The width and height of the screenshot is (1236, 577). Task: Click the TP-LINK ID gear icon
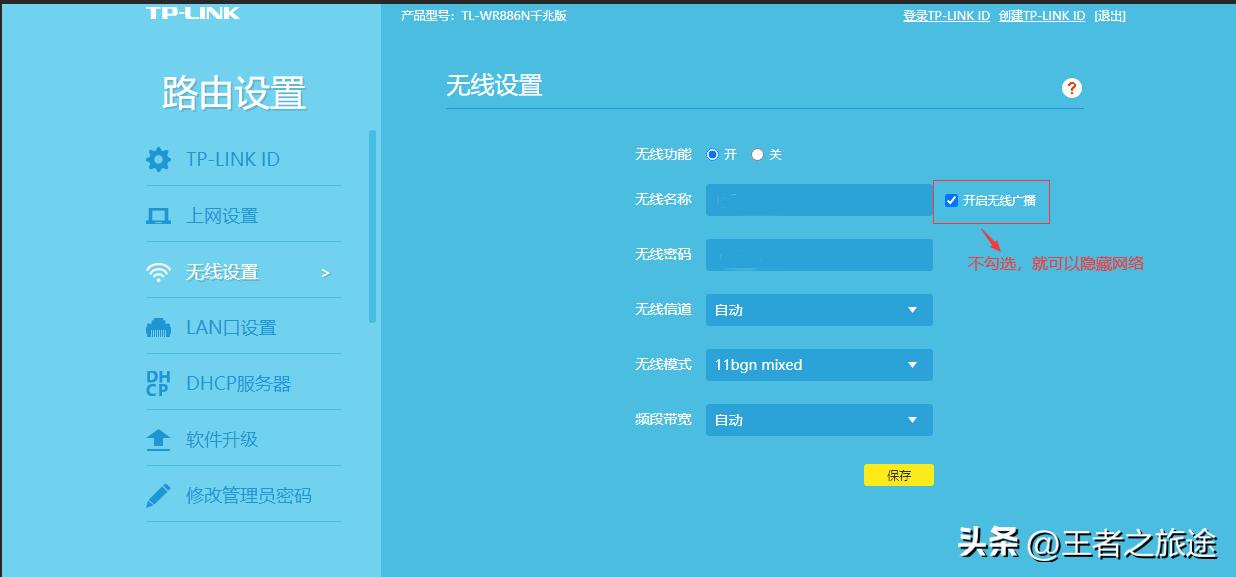click(158, 159)
